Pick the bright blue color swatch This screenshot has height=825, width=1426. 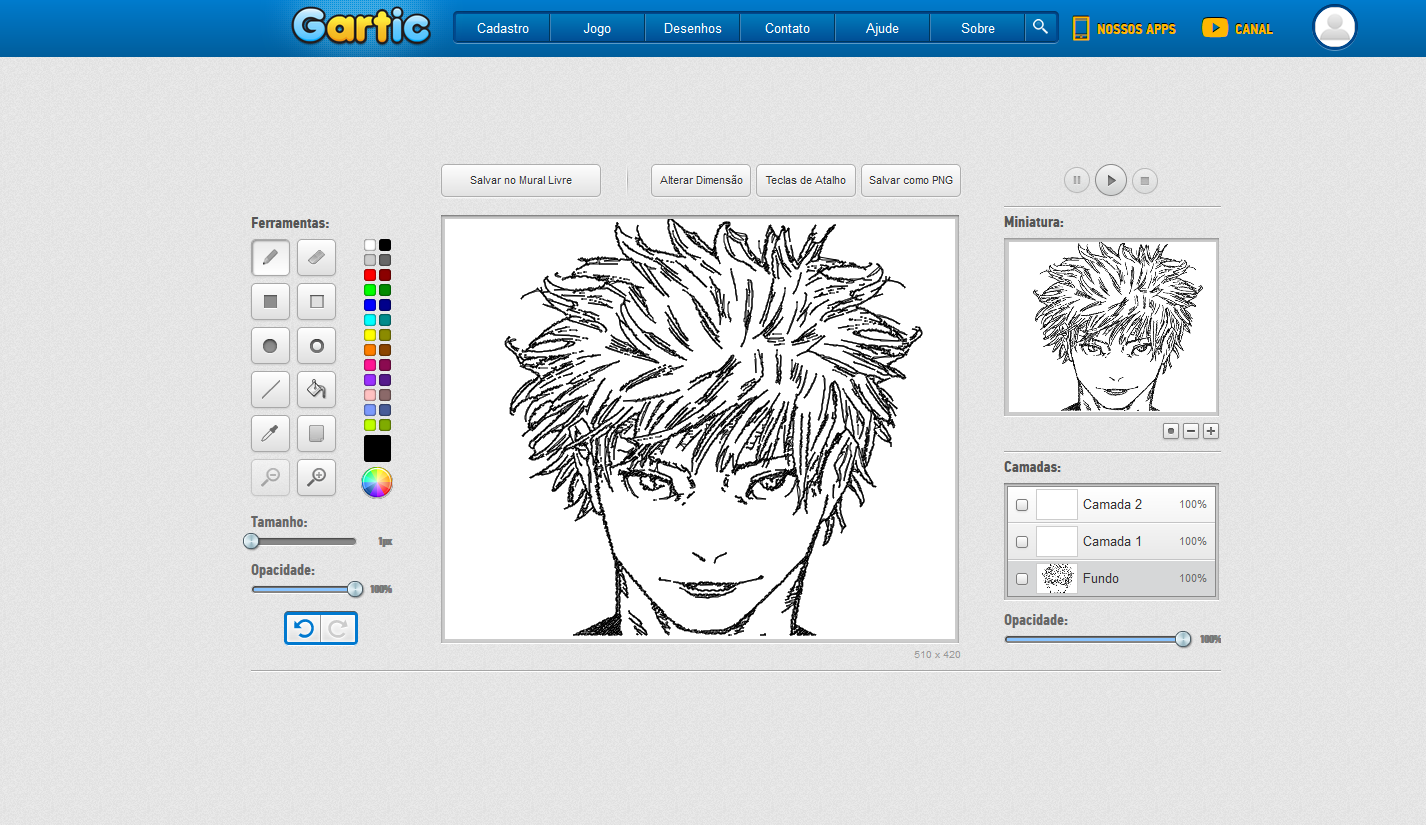370,305
